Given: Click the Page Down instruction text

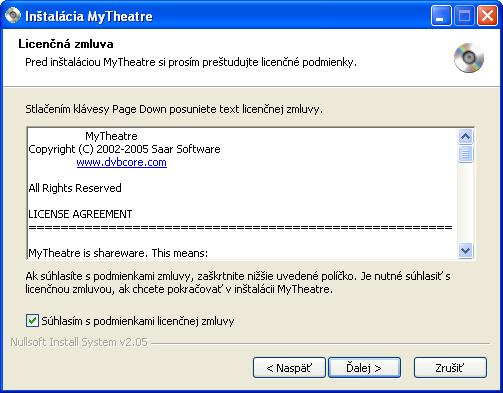Looking at the screenshot, I should point(174,109).
